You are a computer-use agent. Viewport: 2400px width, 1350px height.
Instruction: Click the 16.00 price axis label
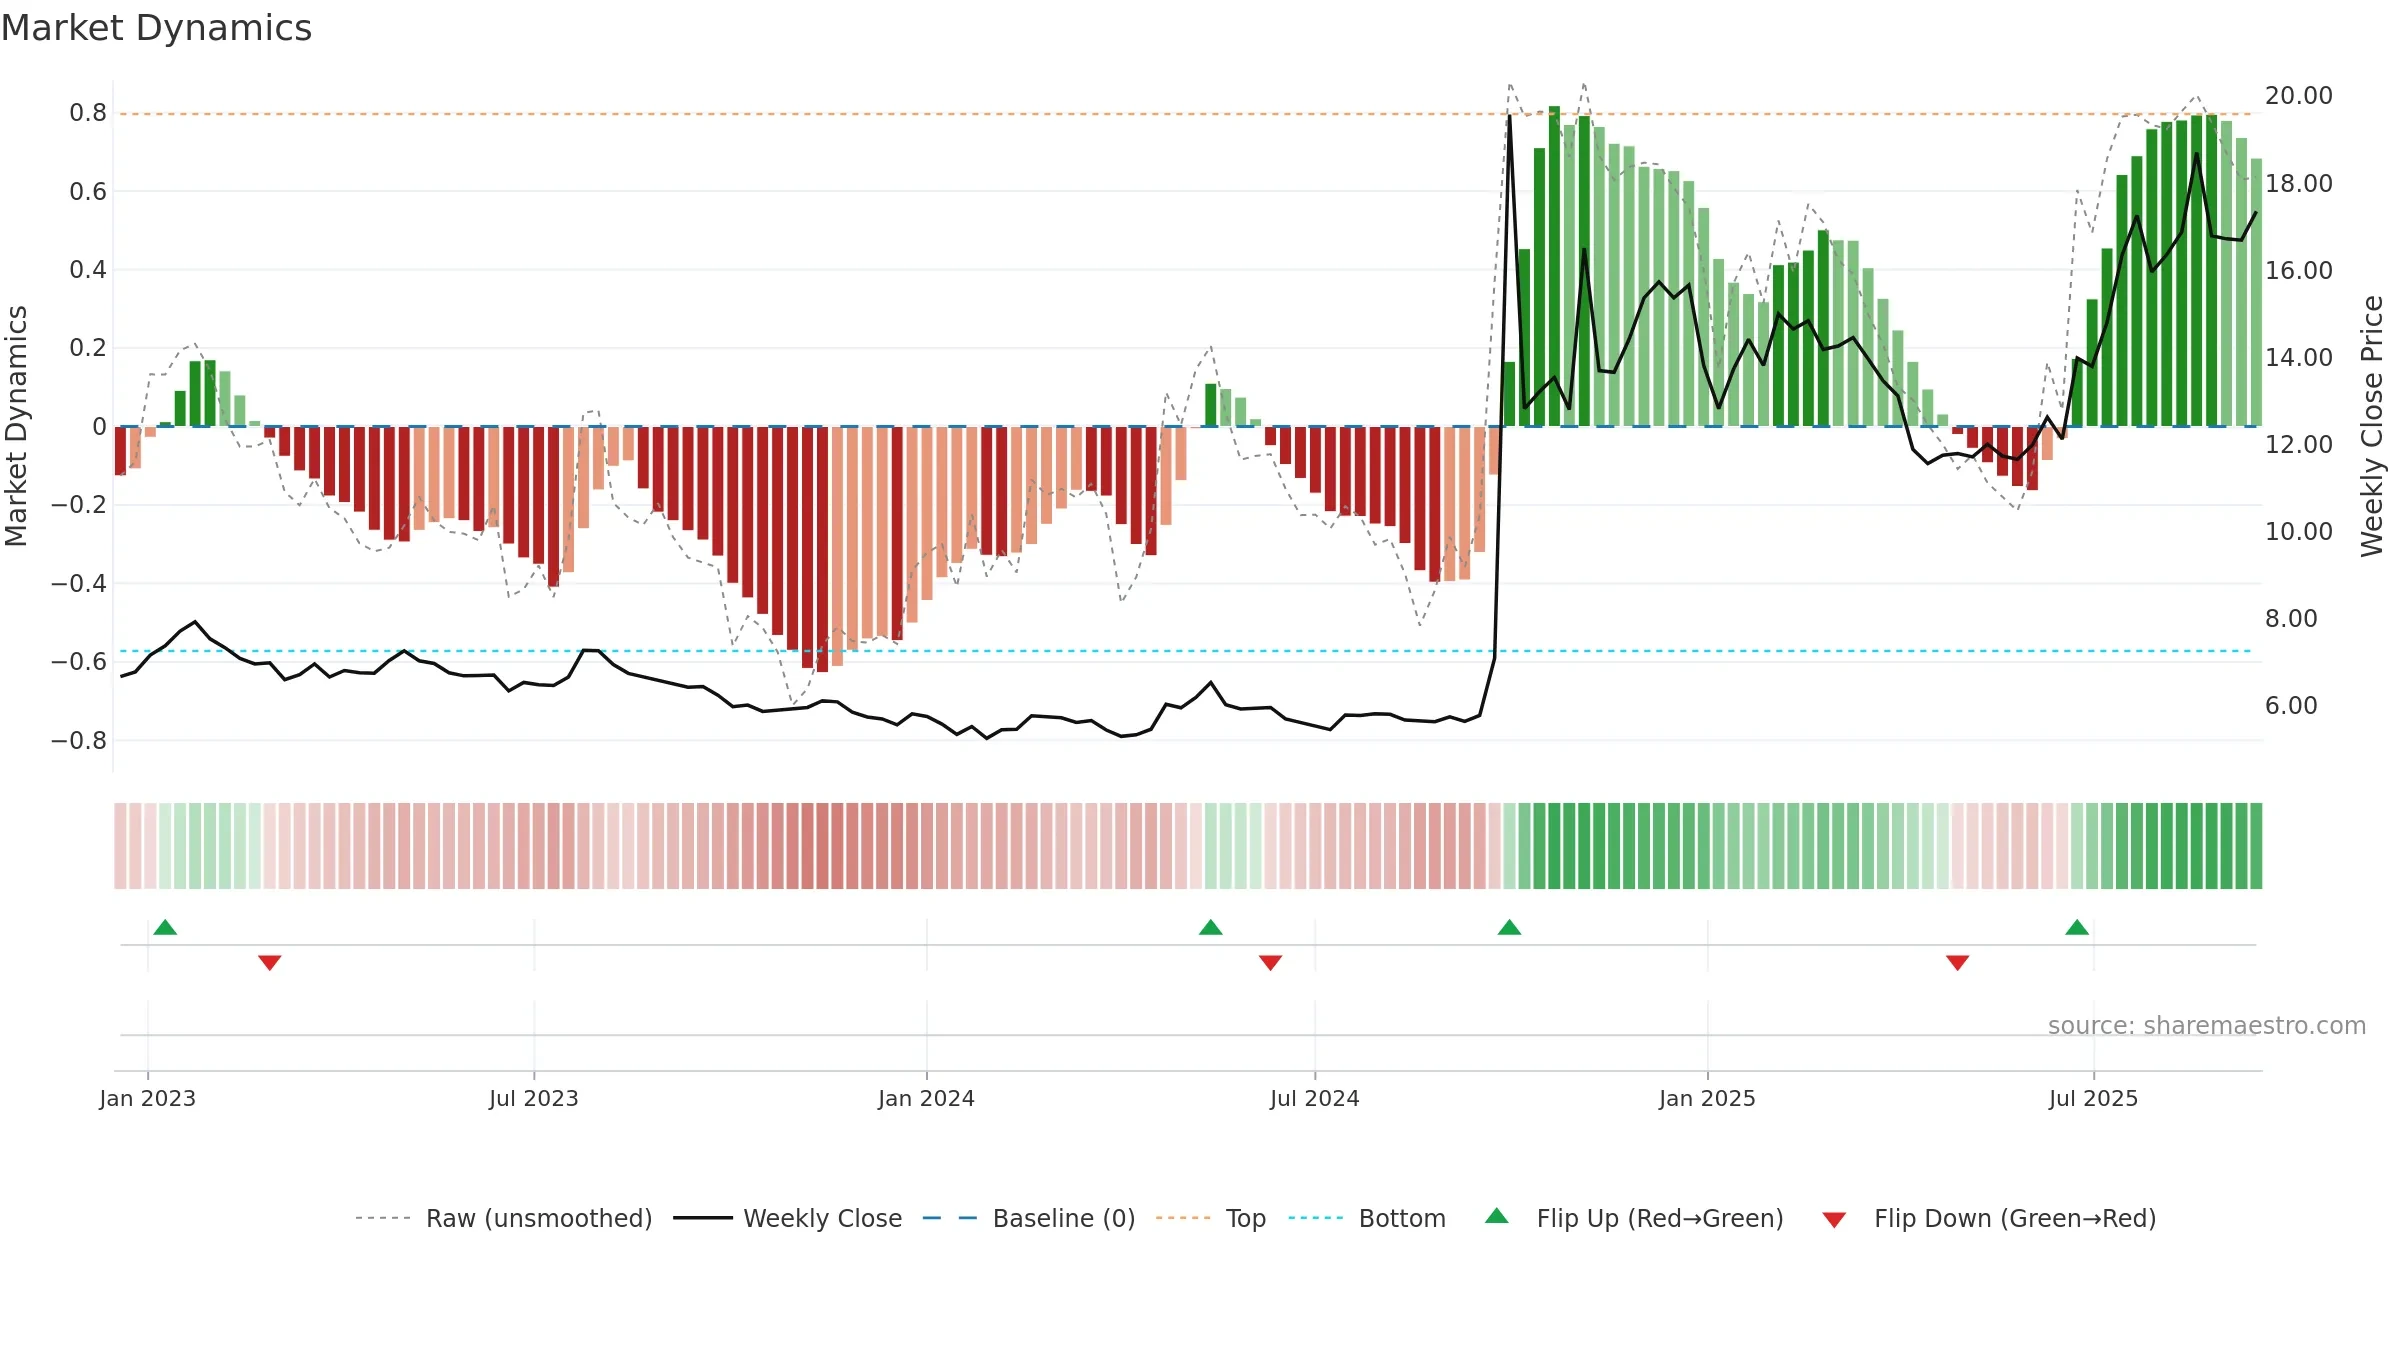pyautogui.click(x=2299, y=270)
